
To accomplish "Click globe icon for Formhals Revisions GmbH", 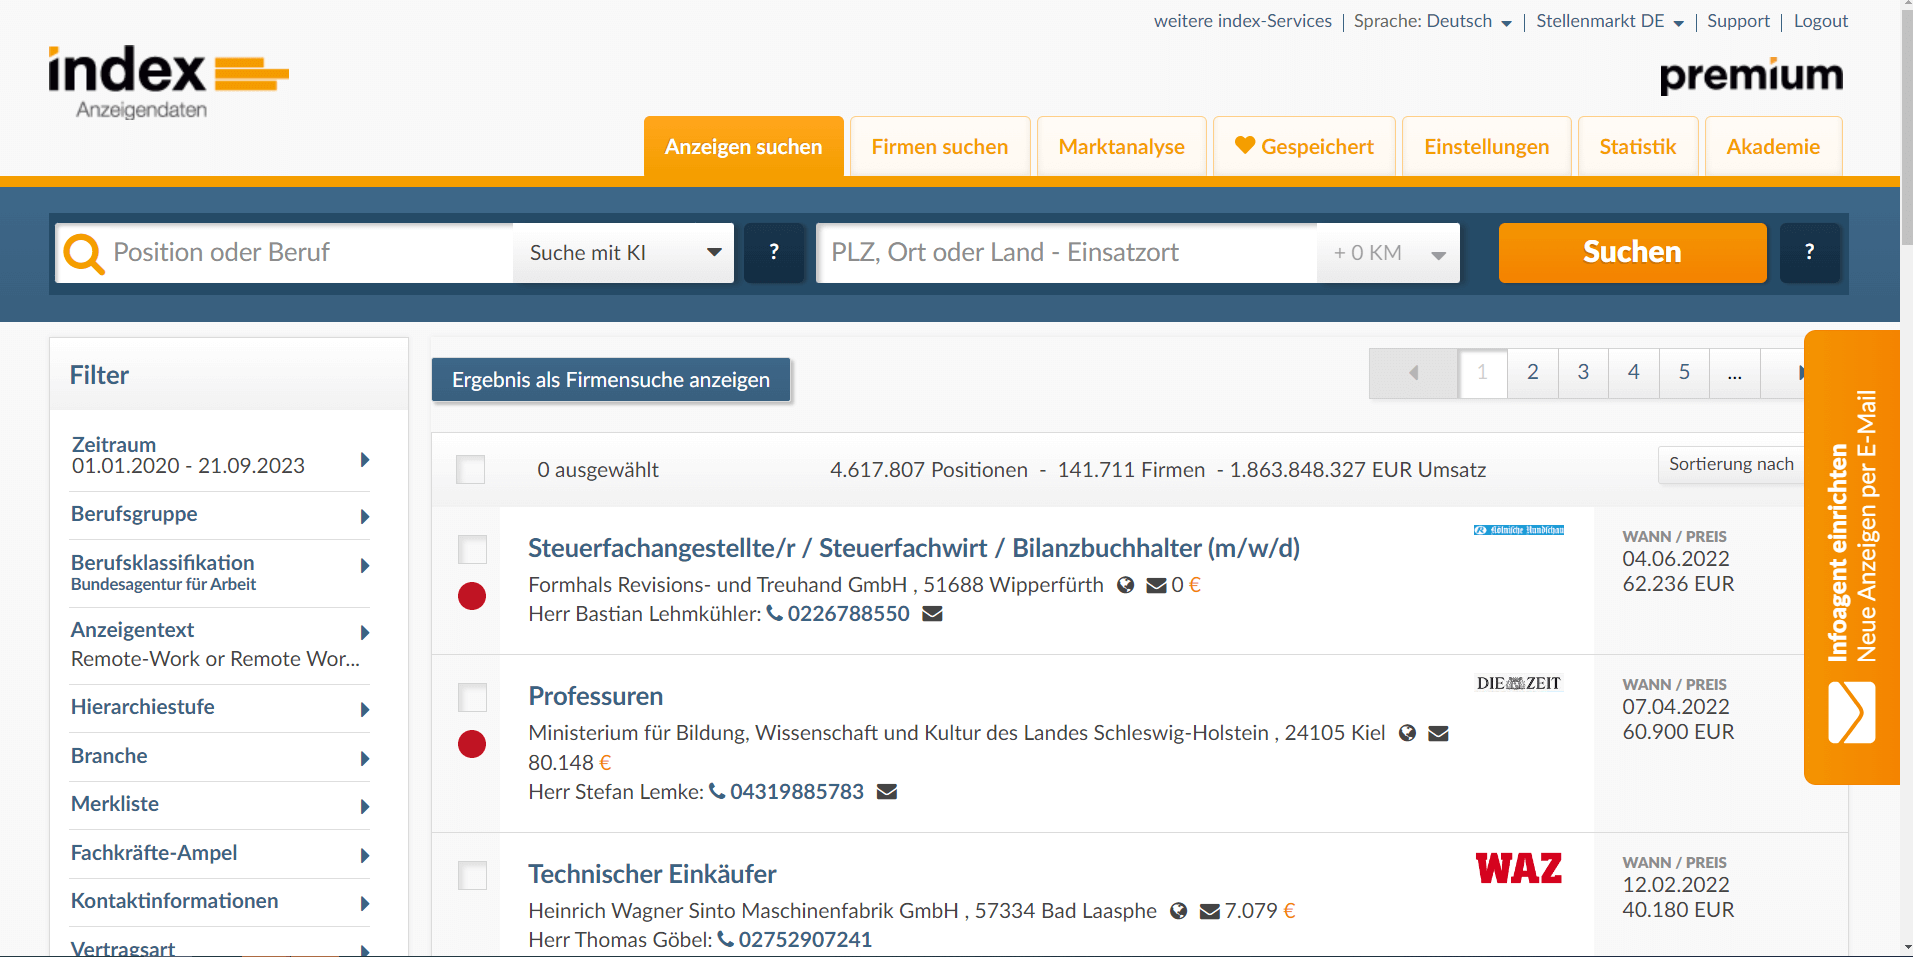I will [1126, 585].
